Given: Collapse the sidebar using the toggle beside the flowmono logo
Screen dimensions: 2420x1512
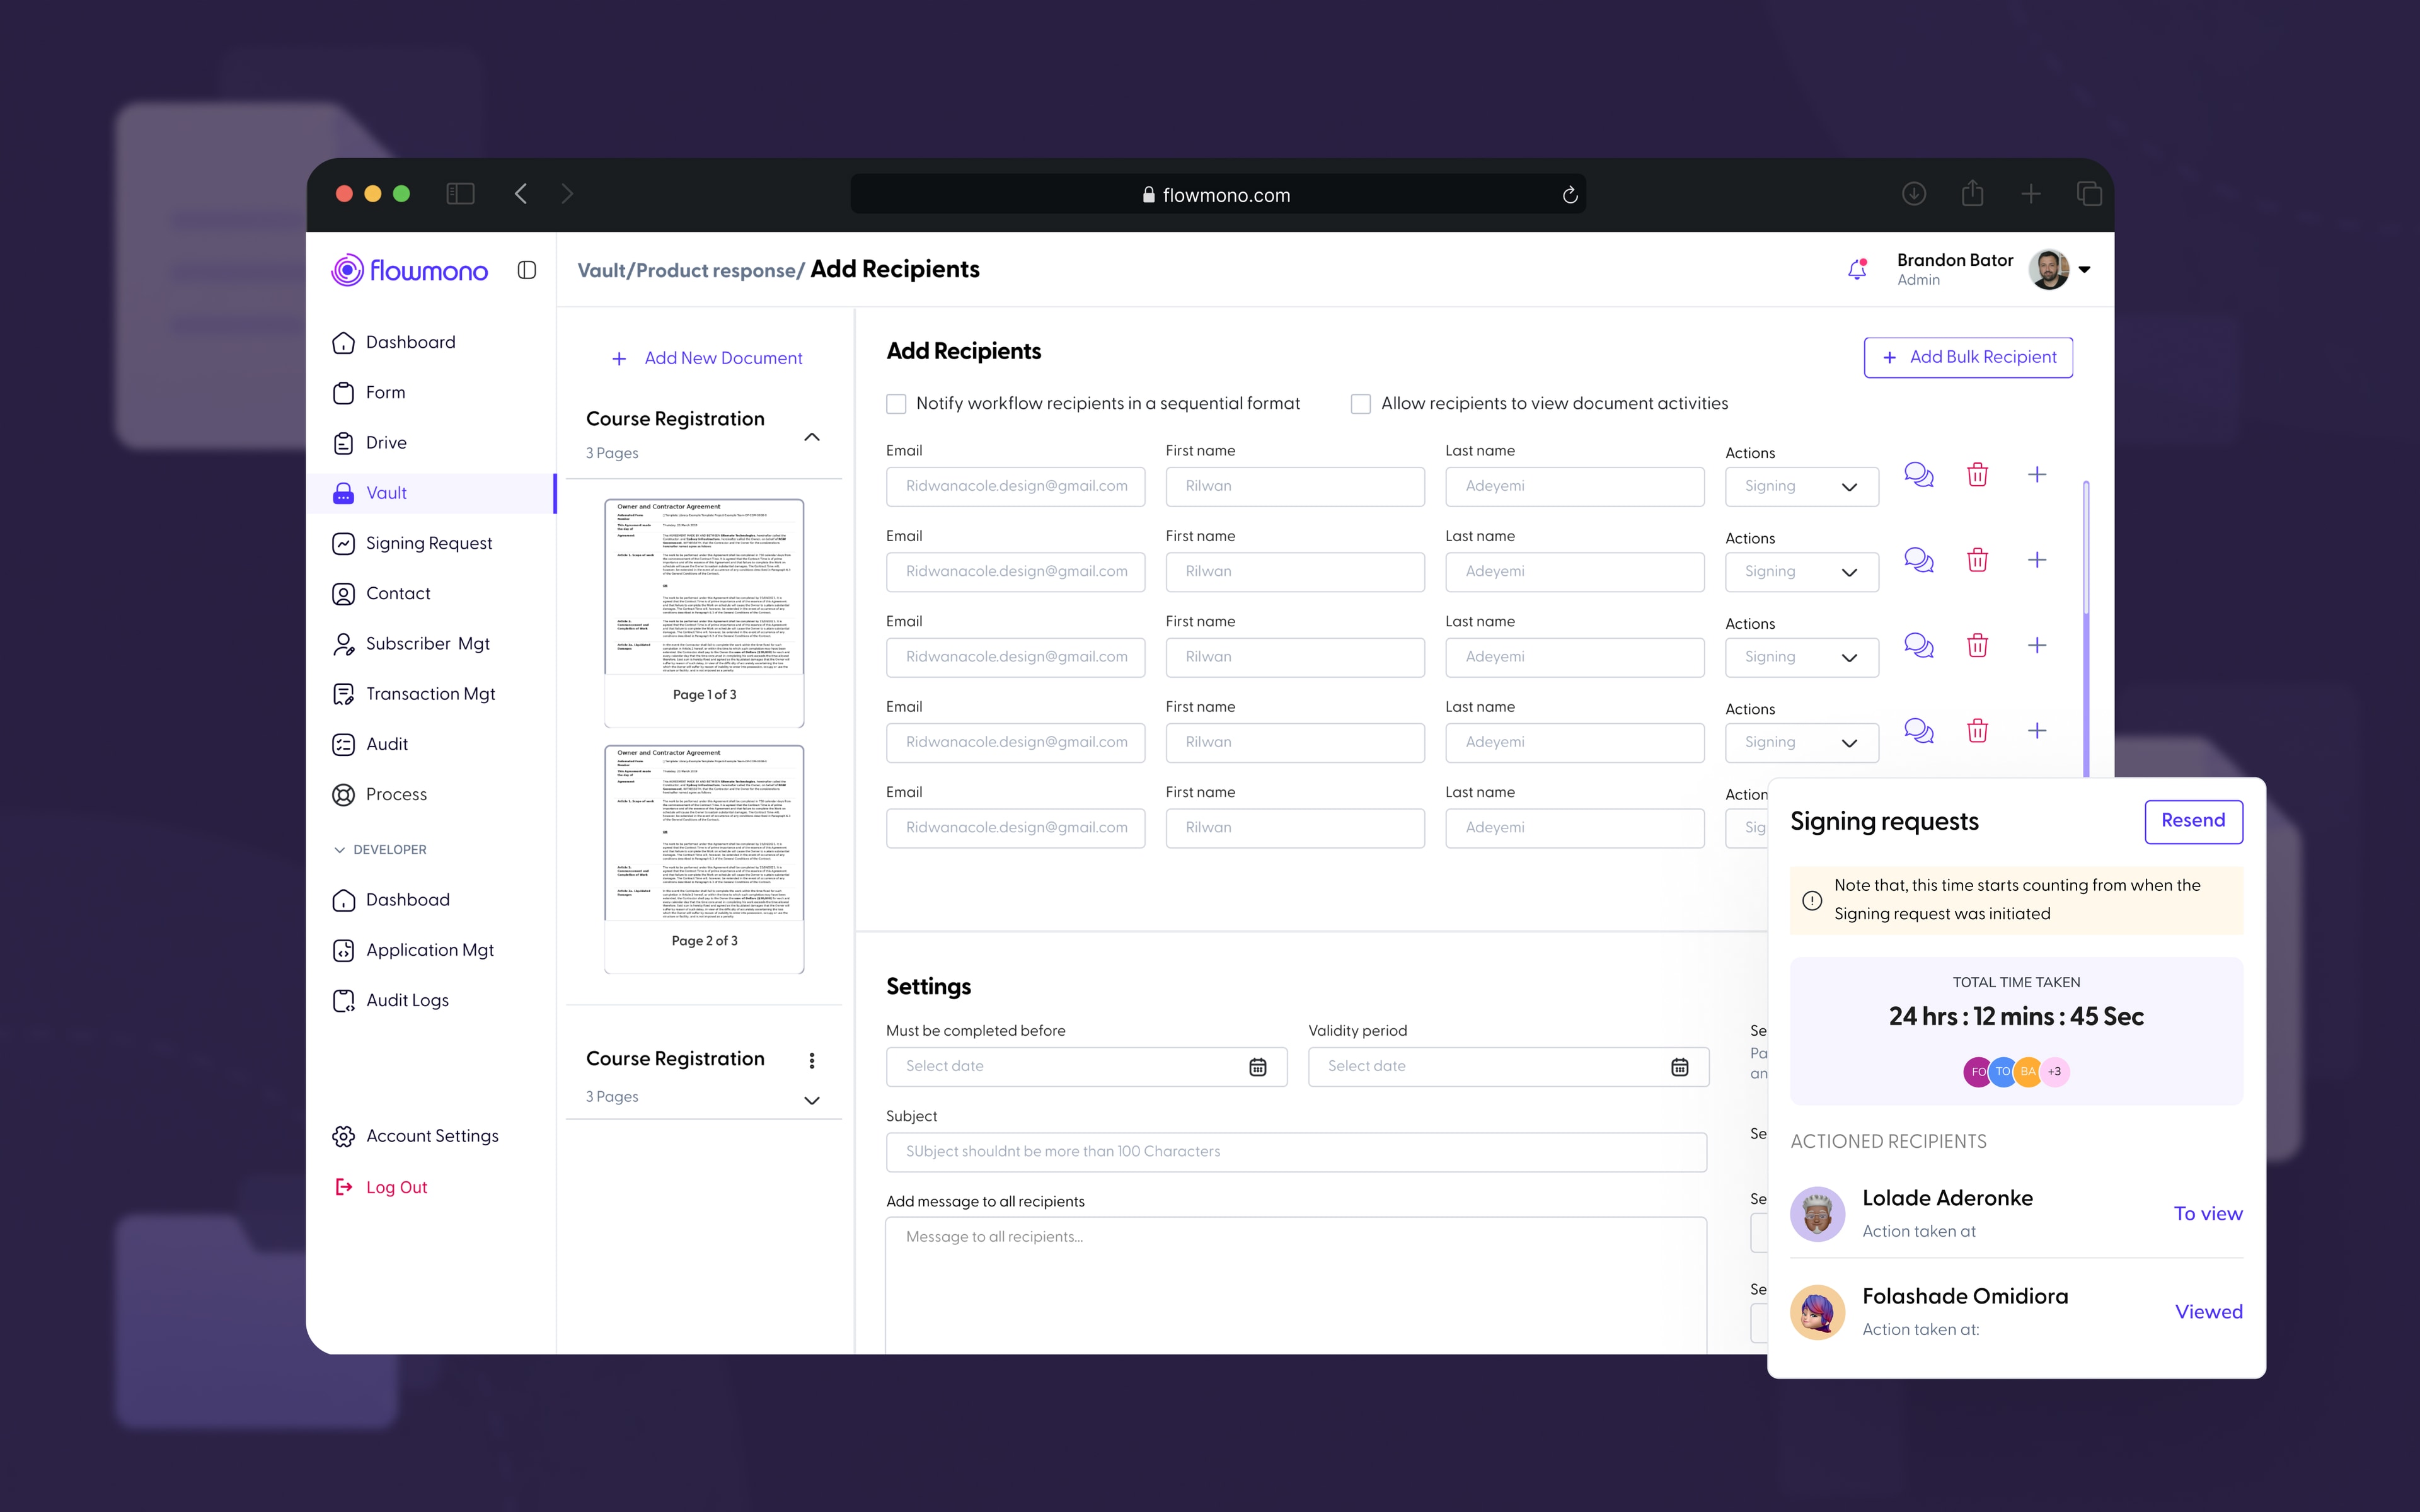Looking at the screenshot, I should (x=527, y=270).
